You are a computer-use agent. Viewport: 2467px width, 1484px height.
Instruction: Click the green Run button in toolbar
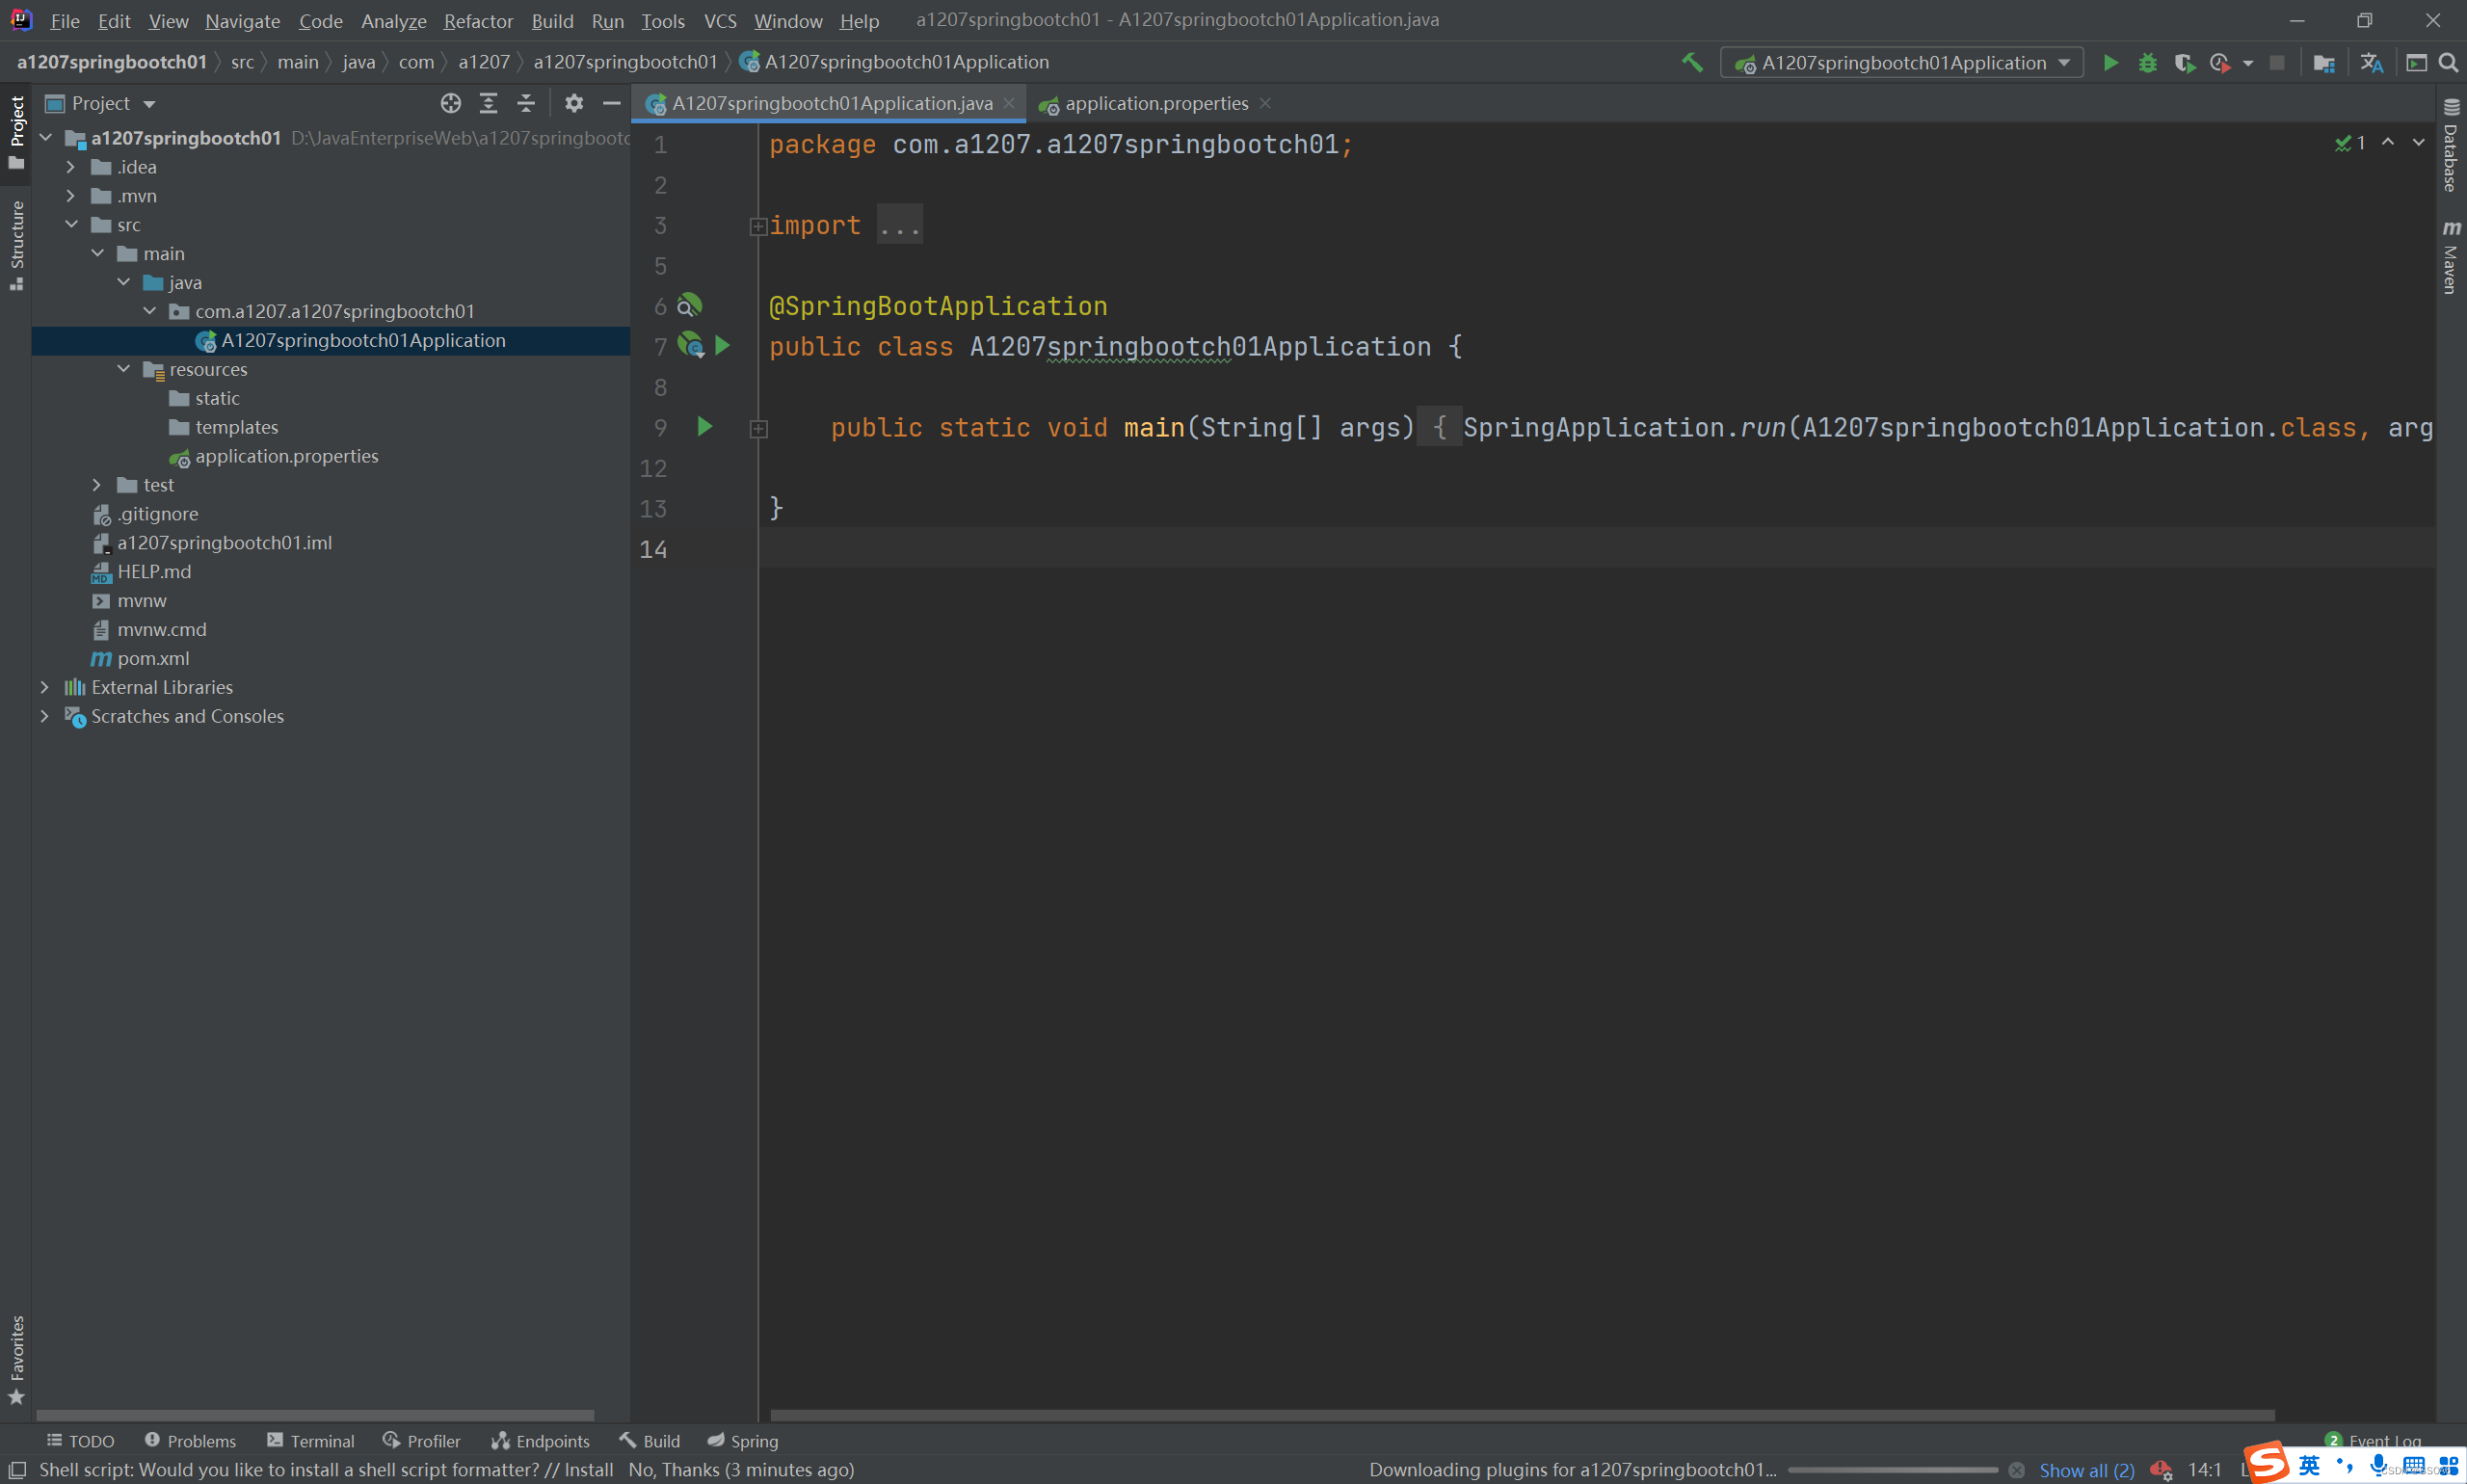click(2110, 63)
